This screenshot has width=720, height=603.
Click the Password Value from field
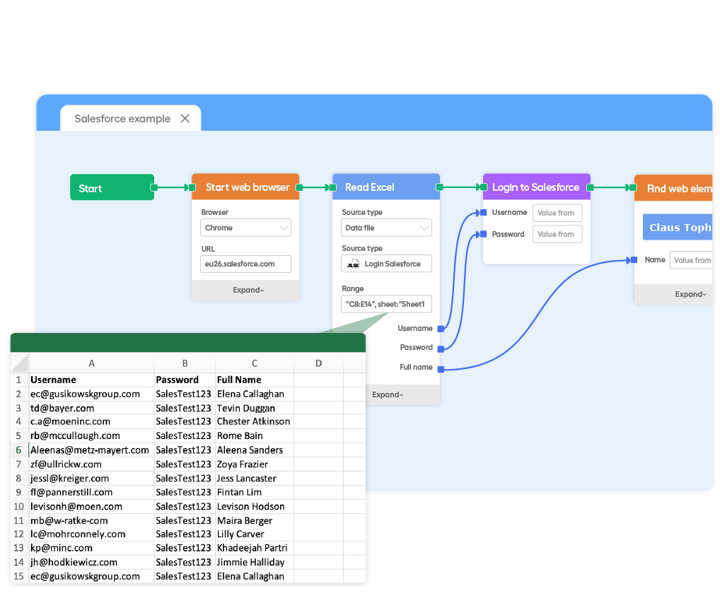click(557, 234)
